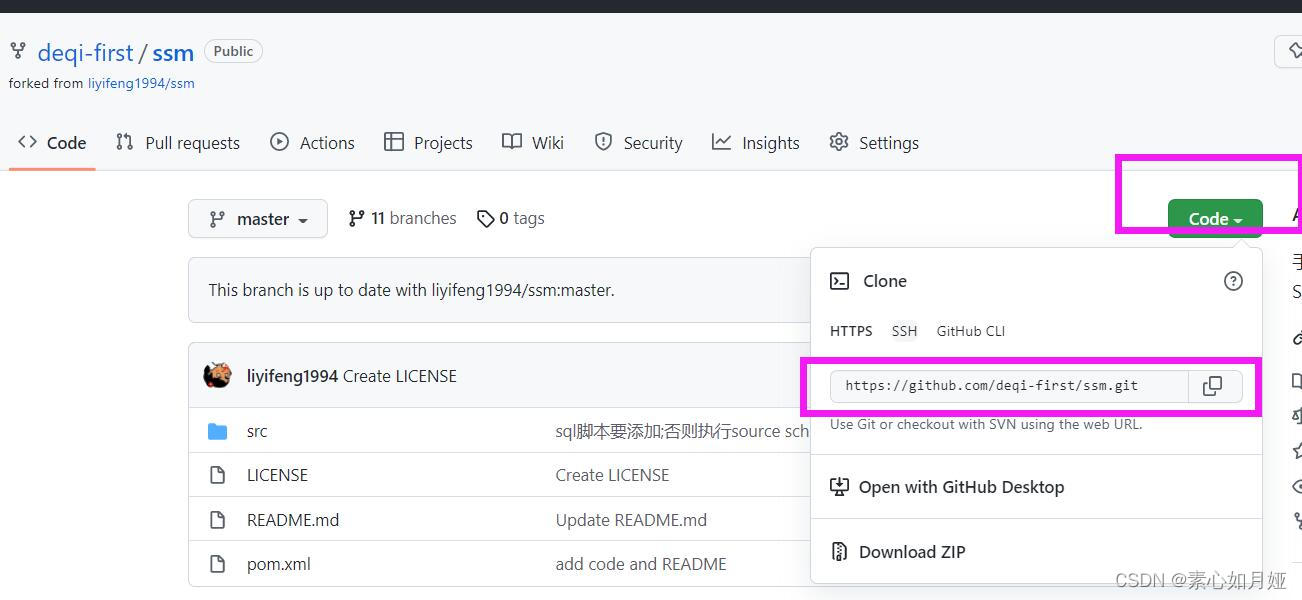Go to the Actions tab

coord(312,143)
